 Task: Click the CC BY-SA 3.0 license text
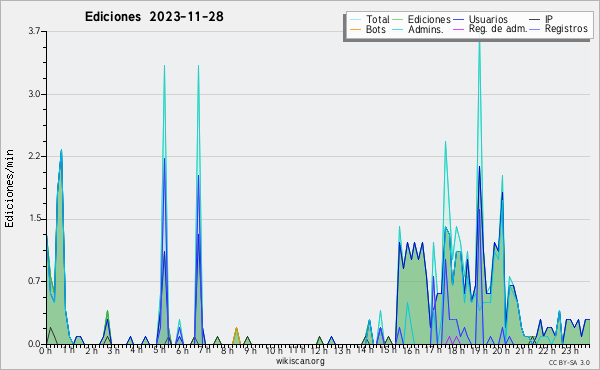coord(569,362)
